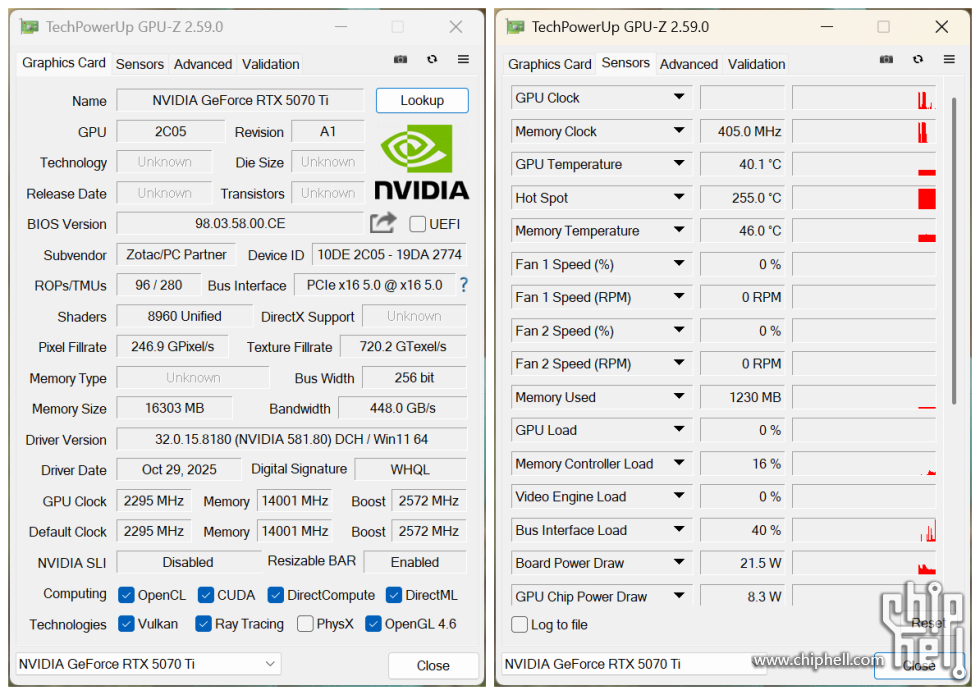The width and height of the screenshot is (980, 695).
Task: Click screenshot camera icon in Graphics Card window
Action: click(x=401, y=59)
